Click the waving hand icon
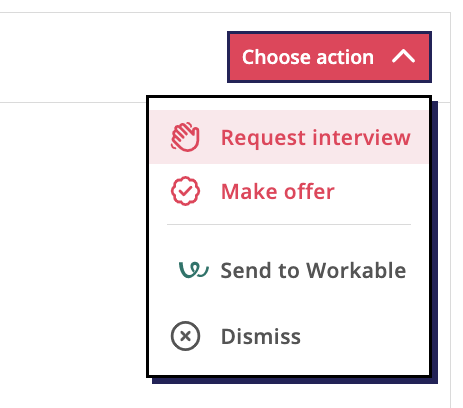The image size is (463, 408). coord(185,137)
